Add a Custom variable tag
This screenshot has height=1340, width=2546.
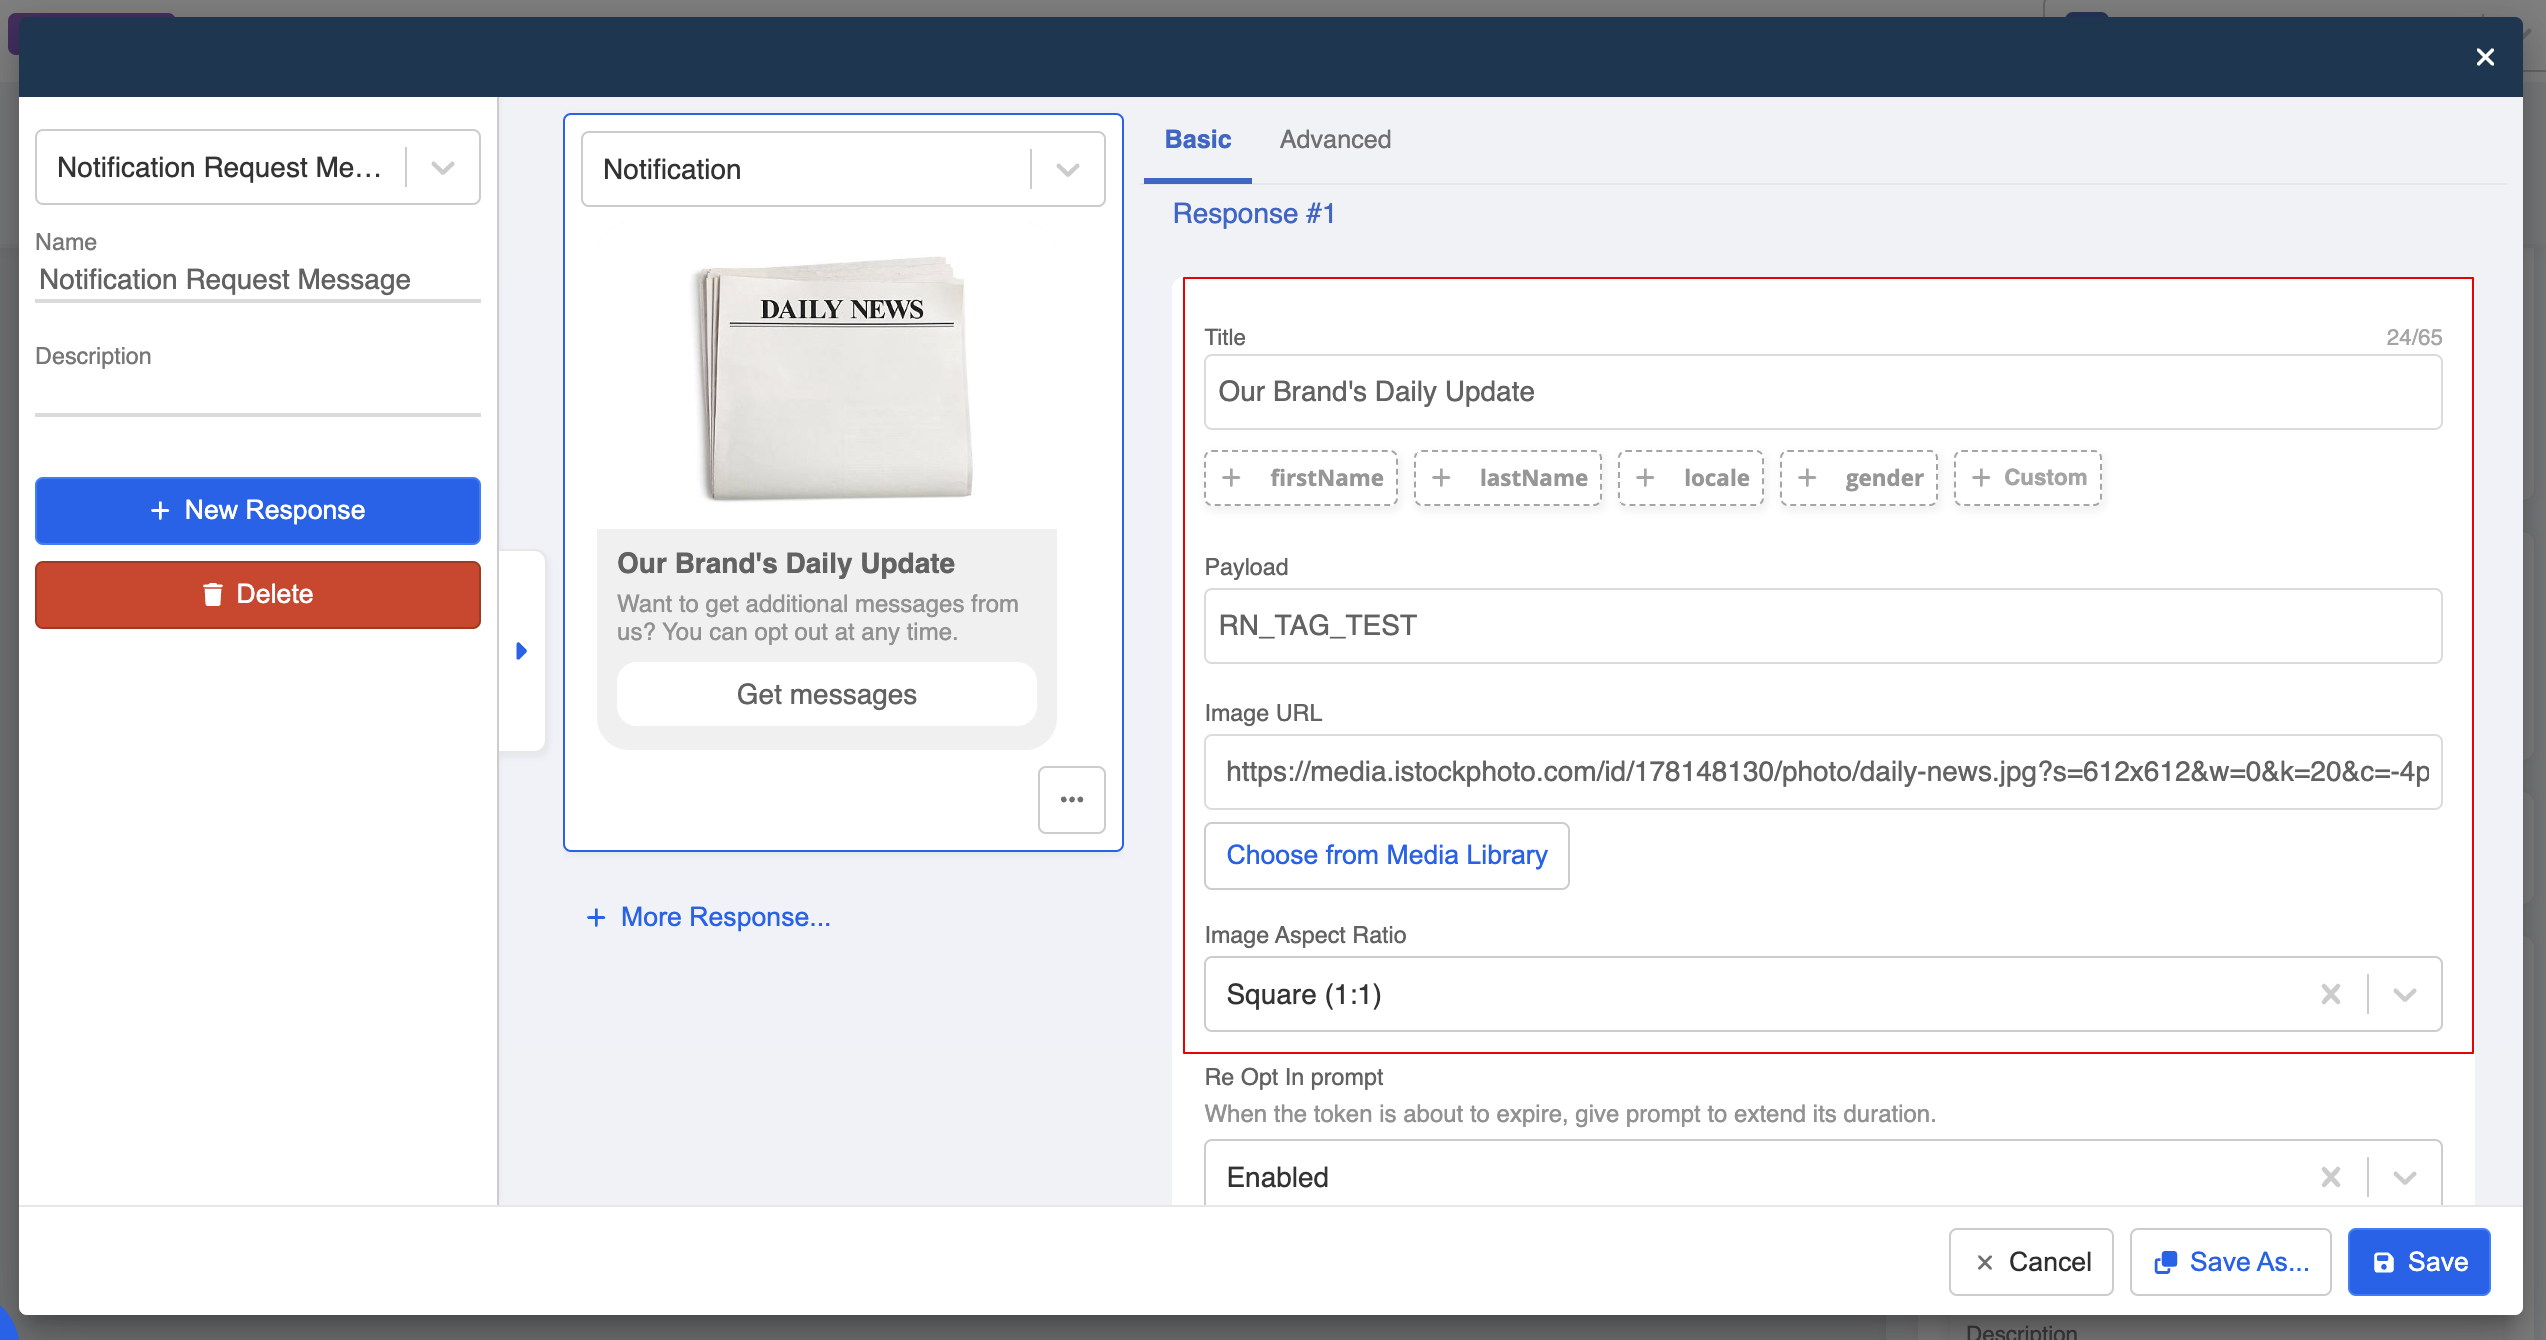[2028, 478]
